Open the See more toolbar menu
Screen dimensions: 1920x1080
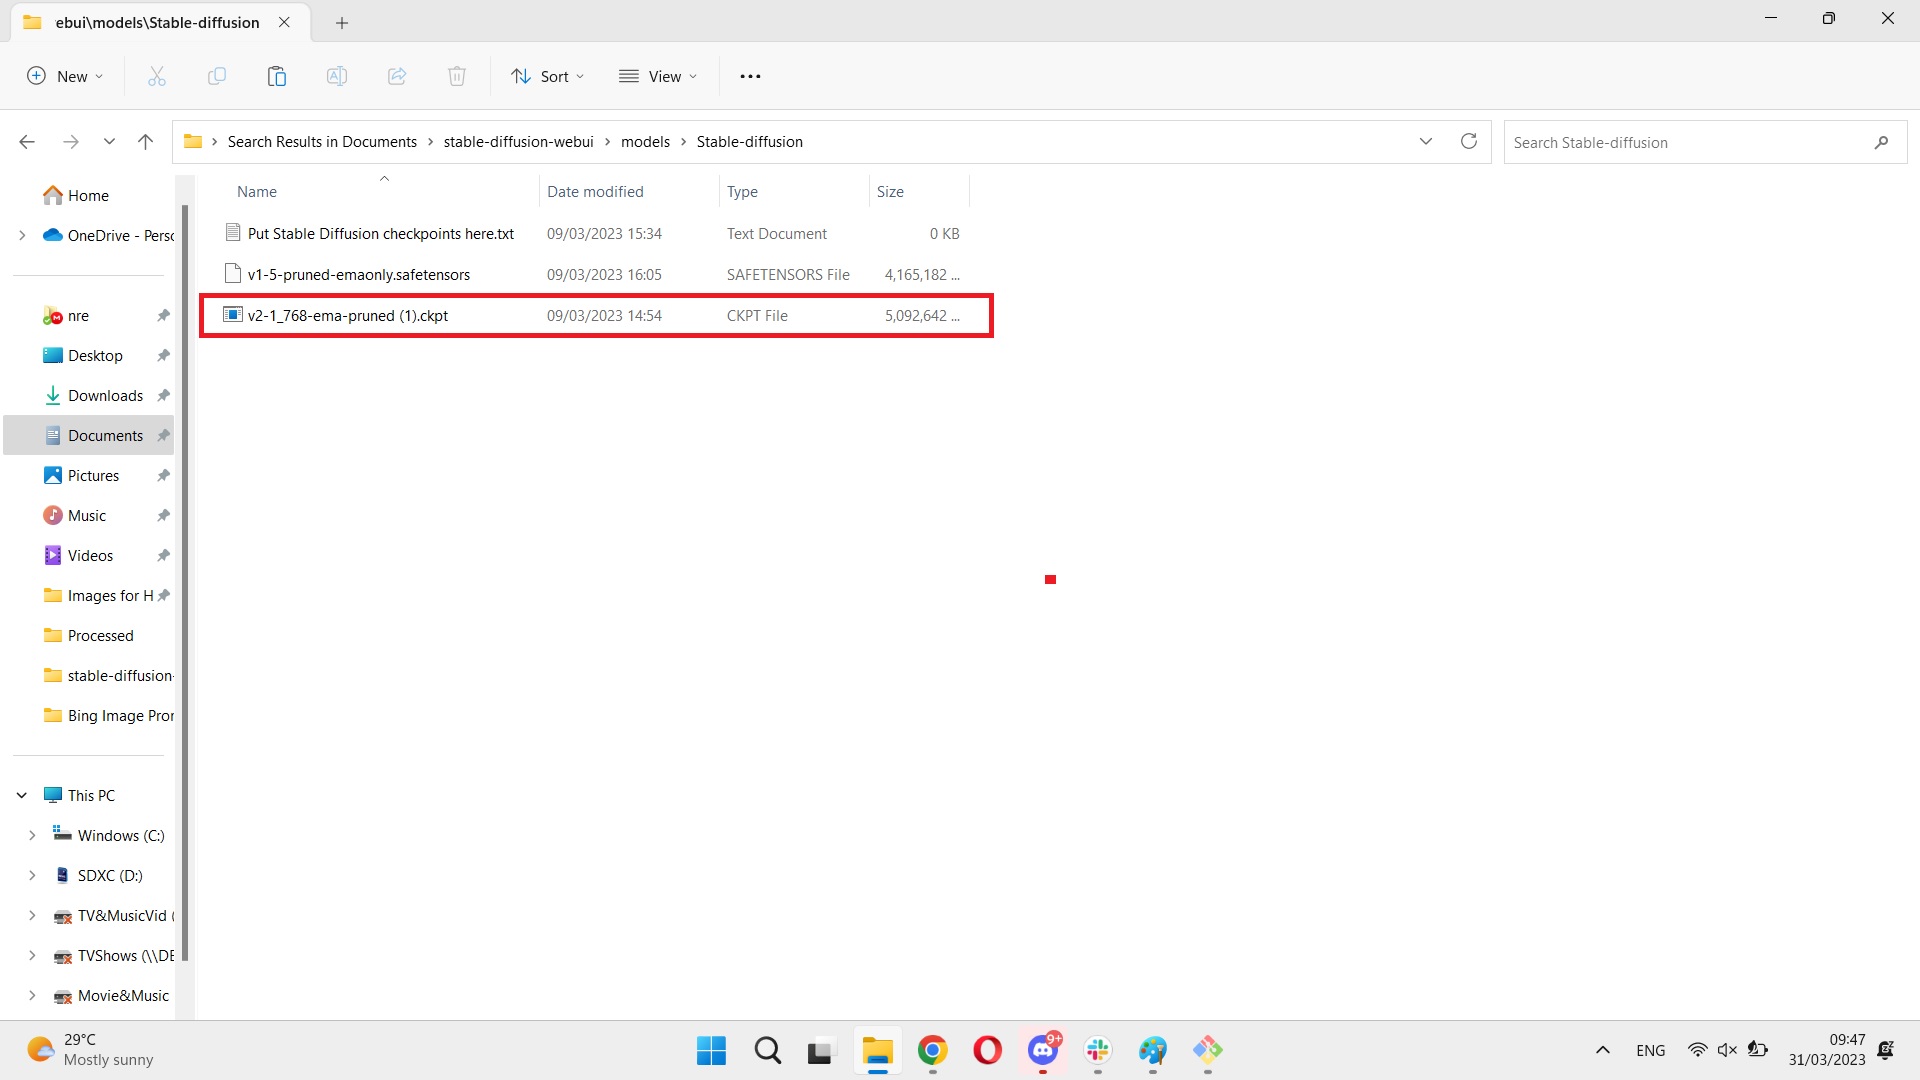click(750, 75)
